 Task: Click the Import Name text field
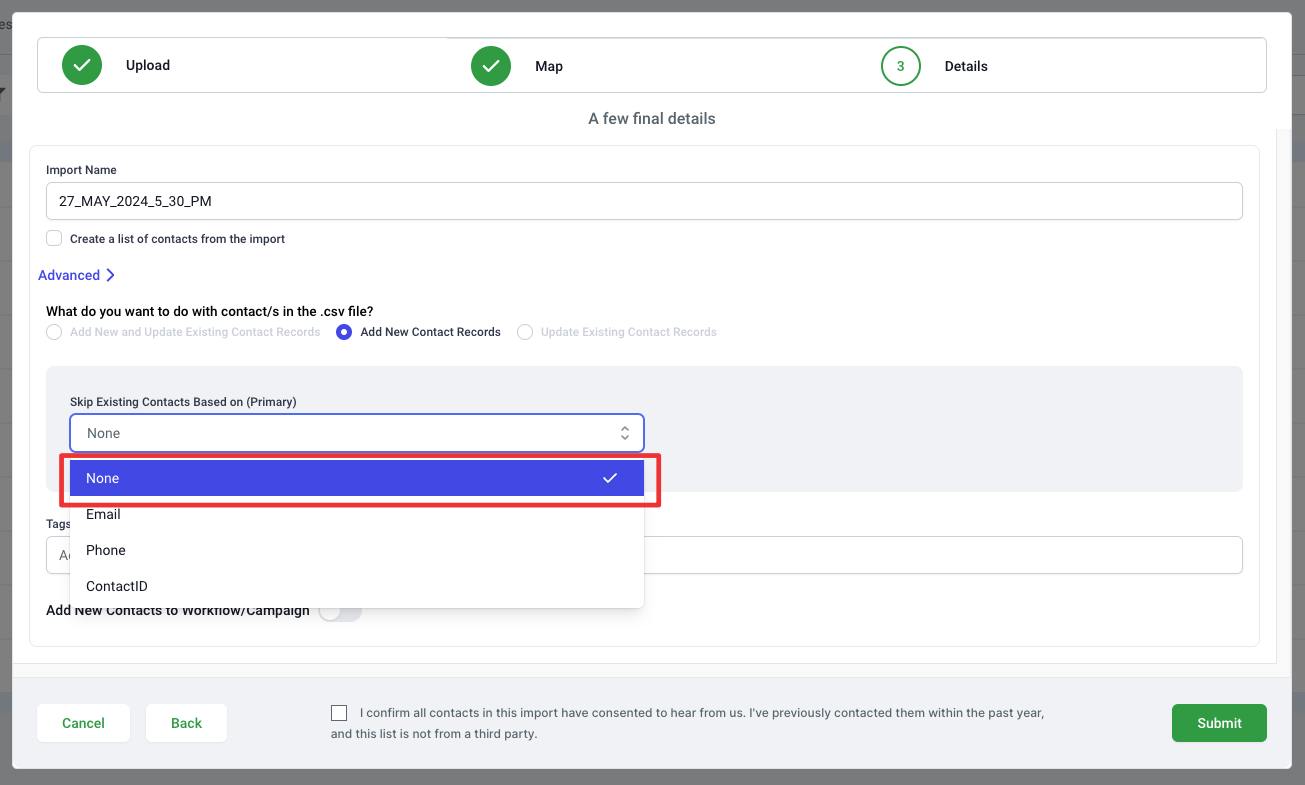pos(644,201)
